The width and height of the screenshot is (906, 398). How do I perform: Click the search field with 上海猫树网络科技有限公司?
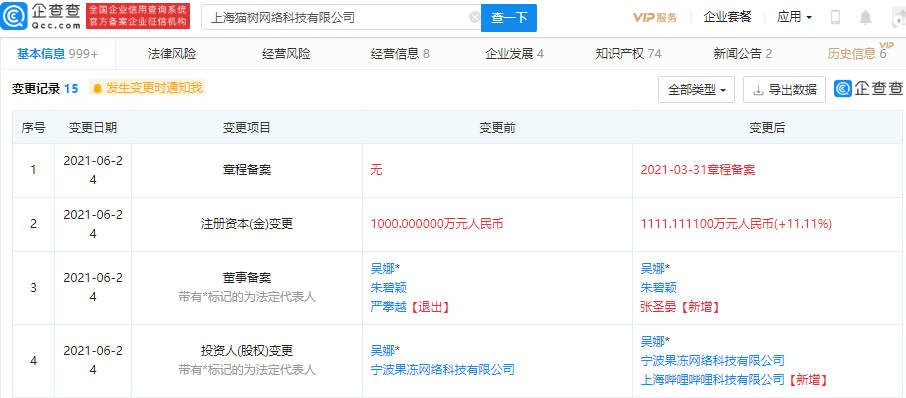point(341,17)
